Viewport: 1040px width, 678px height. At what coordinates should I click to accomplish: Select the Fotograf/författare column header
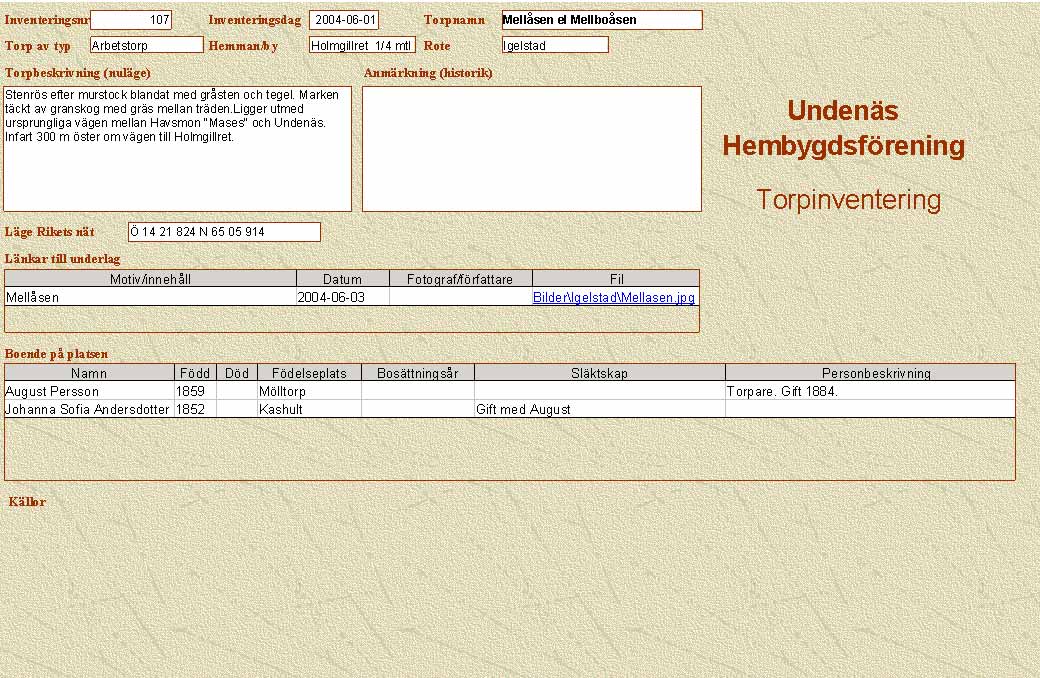pyautogui.click(x=460, y=279)
